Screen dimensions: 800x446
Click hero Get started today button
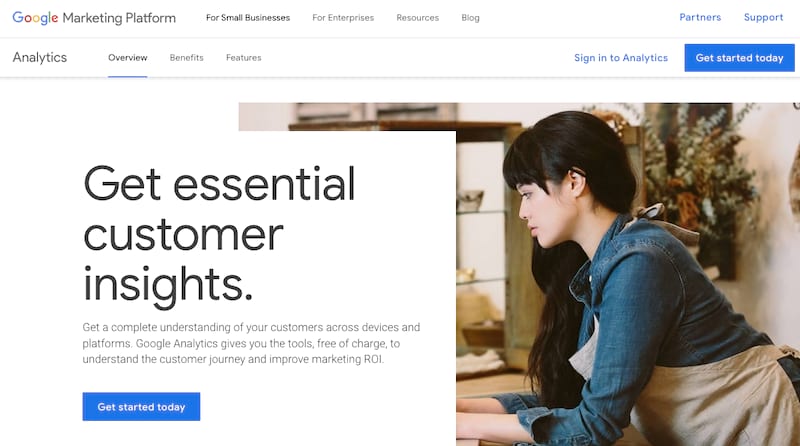click(141, 407)
